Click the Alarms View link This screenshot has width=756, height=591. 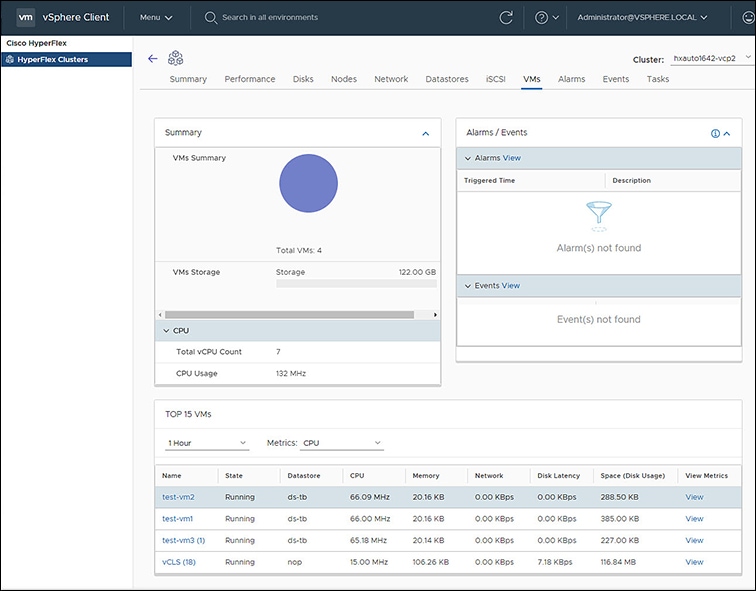(x=512, y=158)
